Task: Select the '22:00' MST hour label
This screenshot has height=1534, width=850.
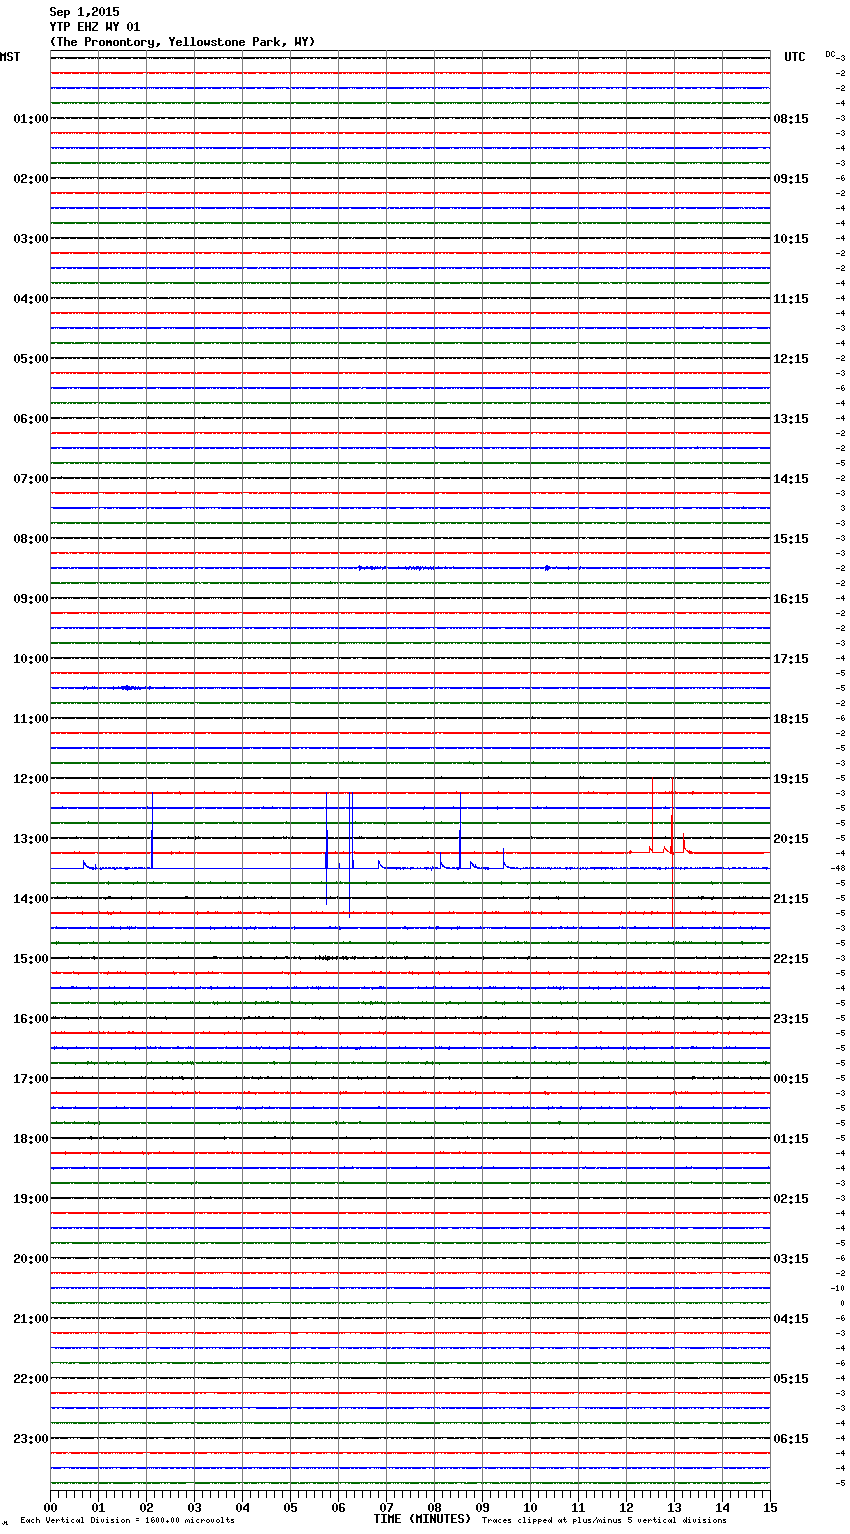Action: point(31,1379)
